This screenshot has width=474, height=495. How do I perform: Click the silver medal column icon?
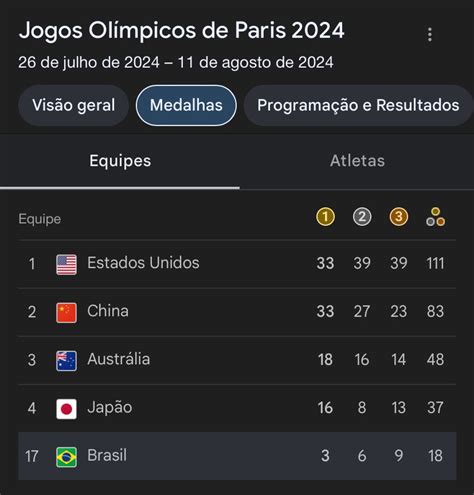pos(362,217)
